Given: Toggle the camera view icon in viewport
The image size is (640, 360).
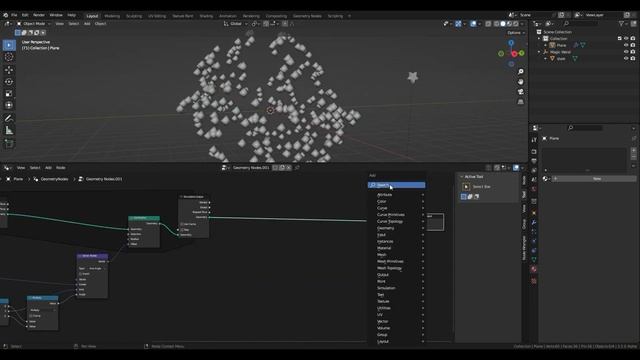Looking at the screenshot, I should click(520, 92).
